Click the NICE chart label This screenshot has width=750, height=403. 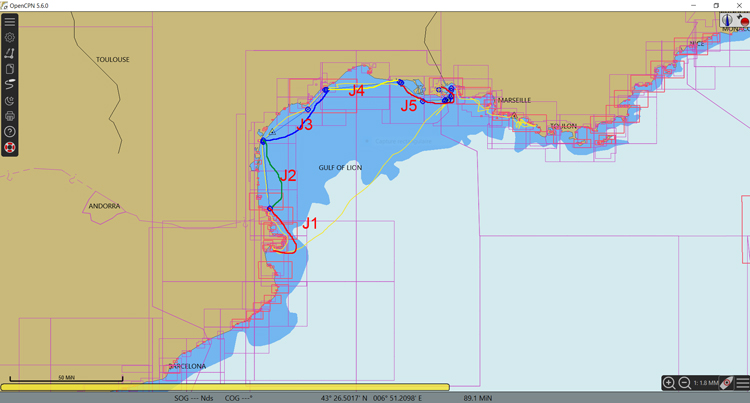coord(696,44)
